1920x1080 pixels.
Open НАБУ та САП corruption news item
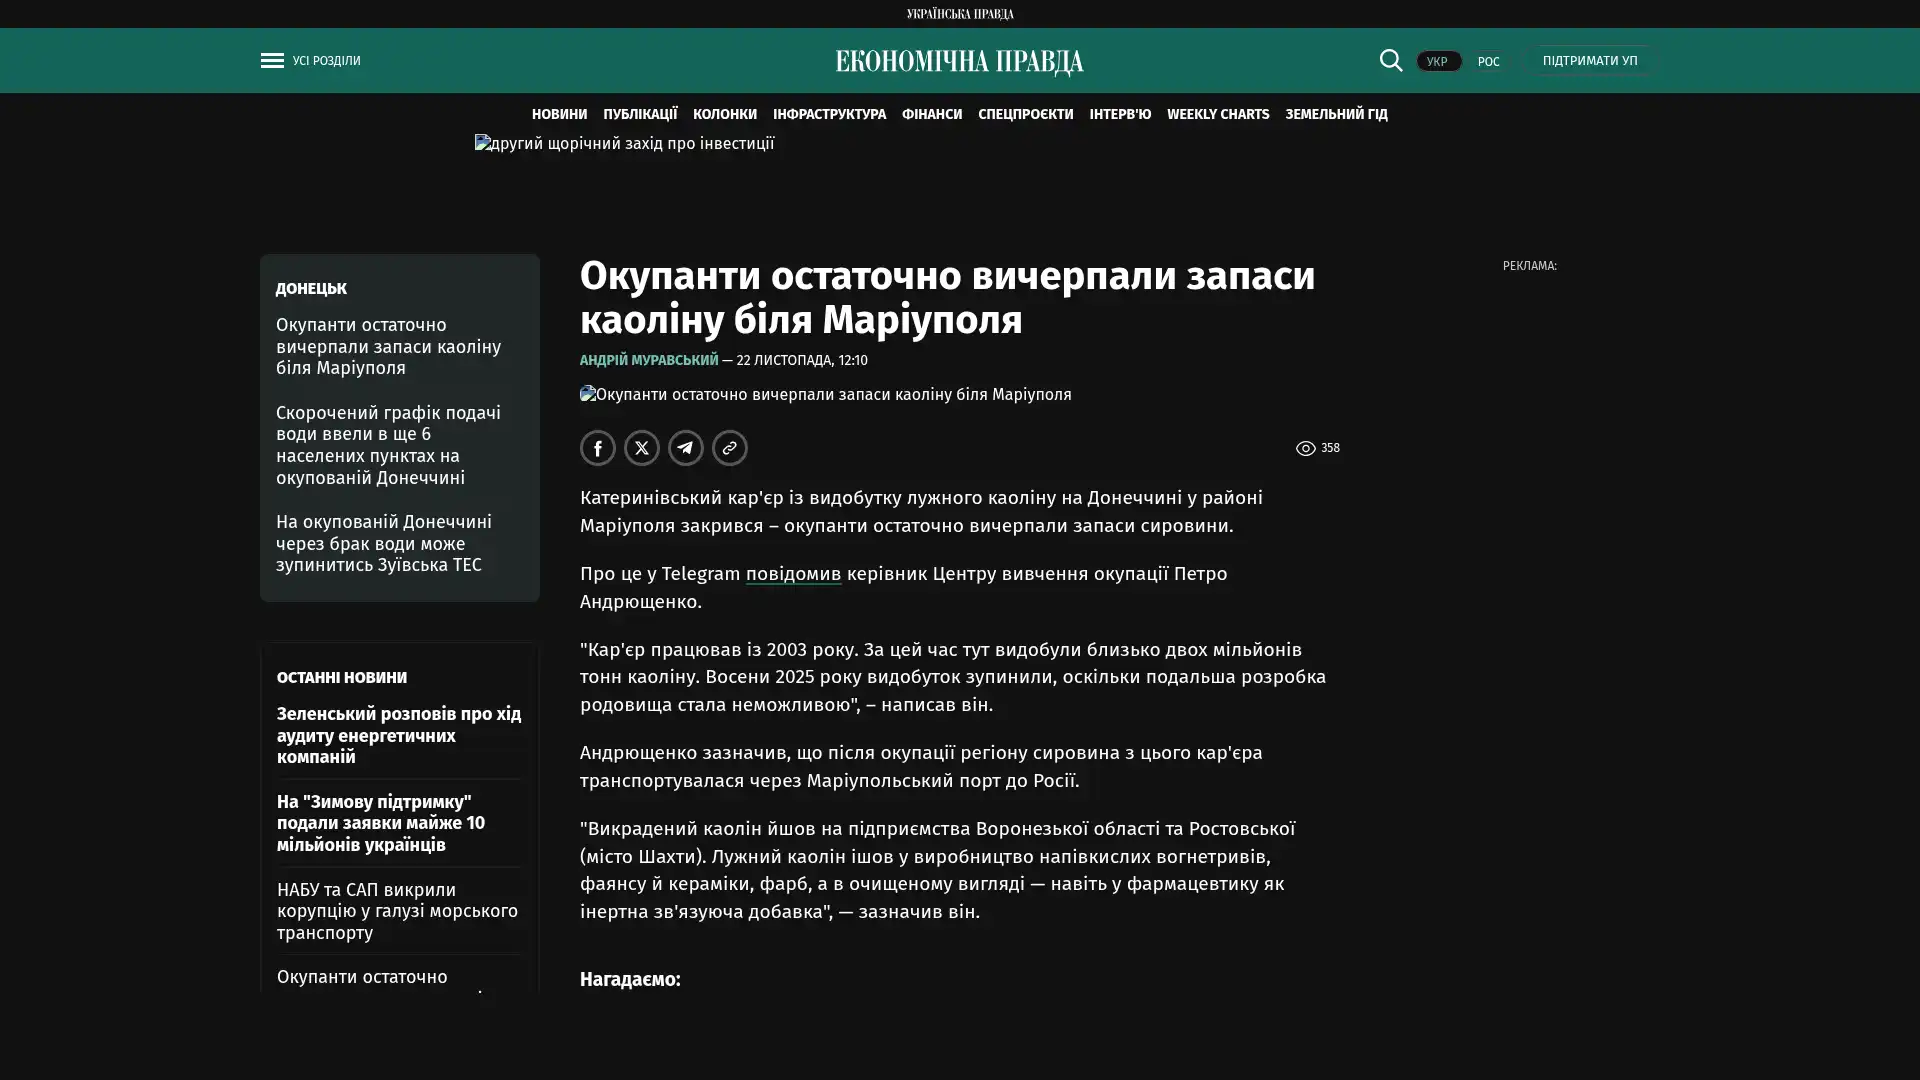397,911
